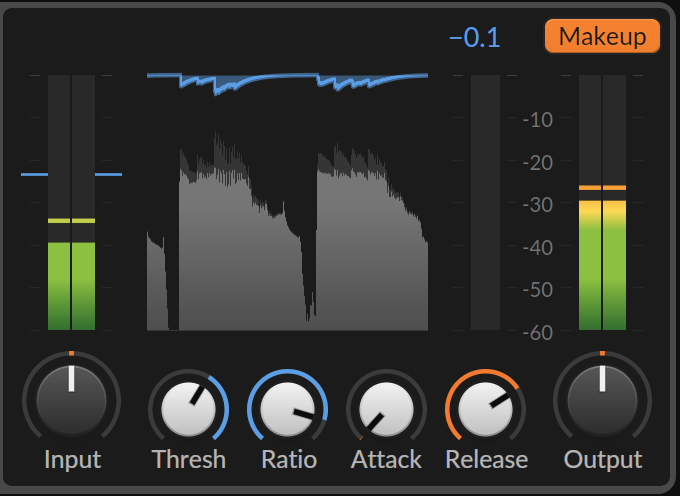Click the stereo output level meter
Viewport: 680px width, 496px height.
pos(602,202)
